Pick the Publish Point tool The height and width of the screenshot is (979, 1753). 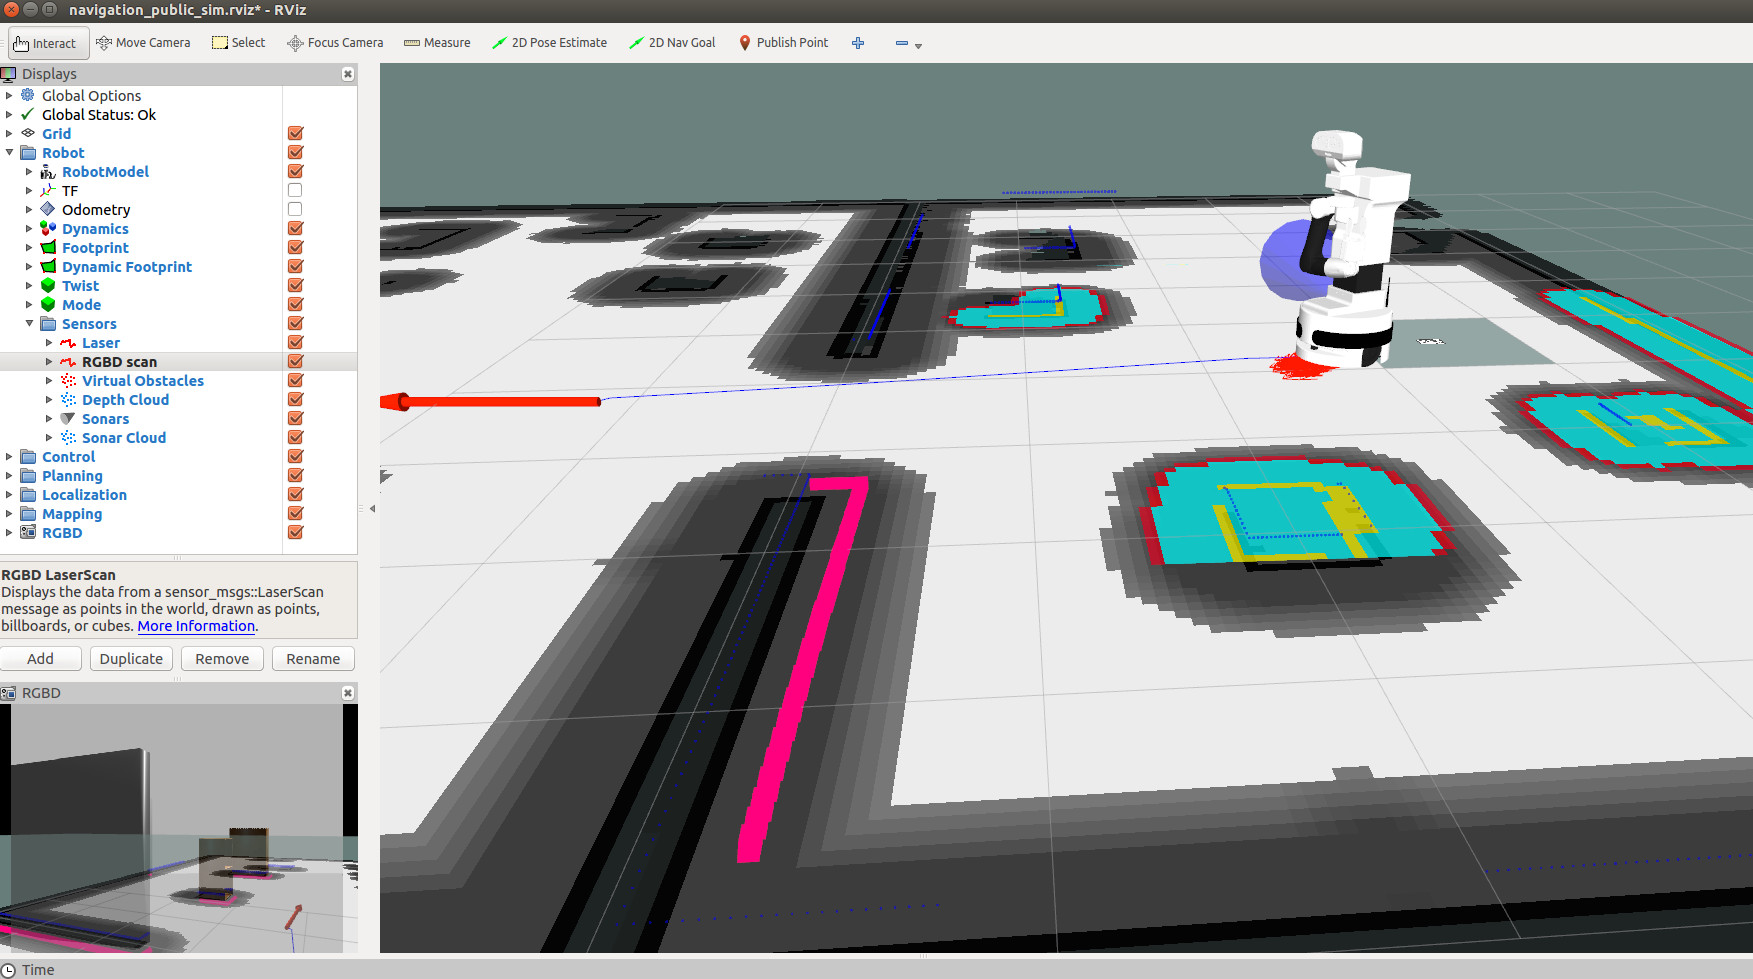783,43
